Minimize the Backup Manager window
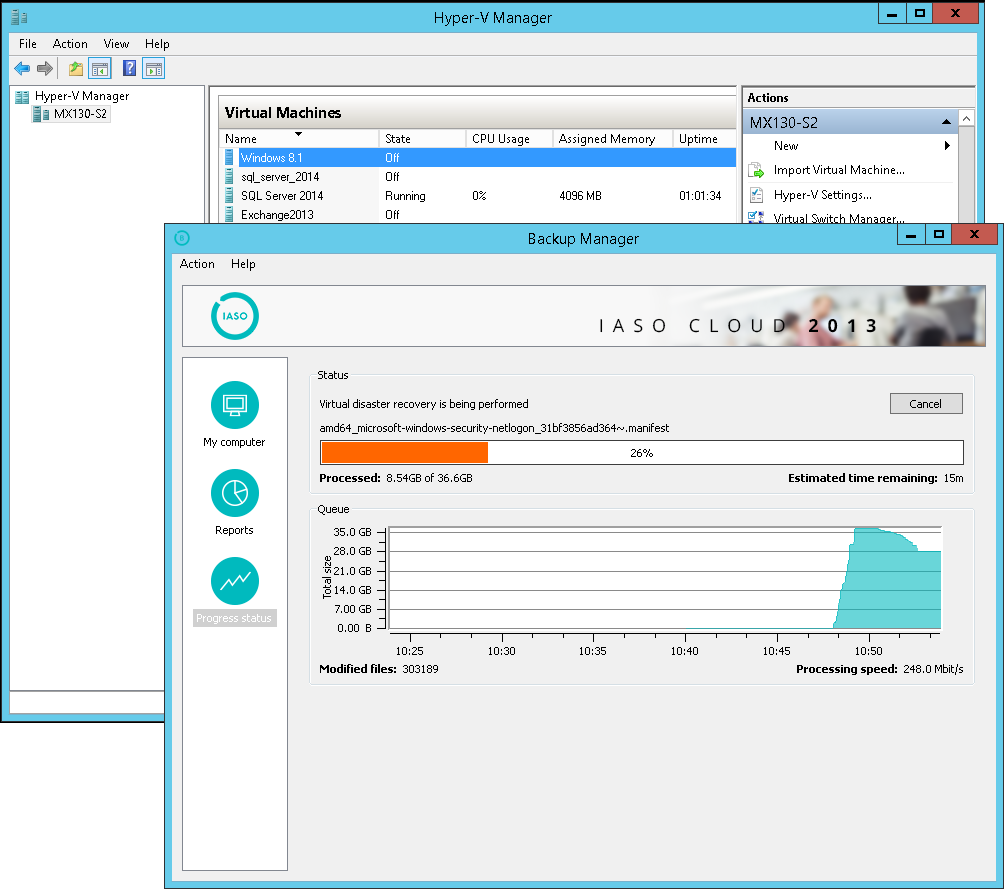The width and height of the screenshot is (1004, 889). pyautogui.click(x=911, y=235)
